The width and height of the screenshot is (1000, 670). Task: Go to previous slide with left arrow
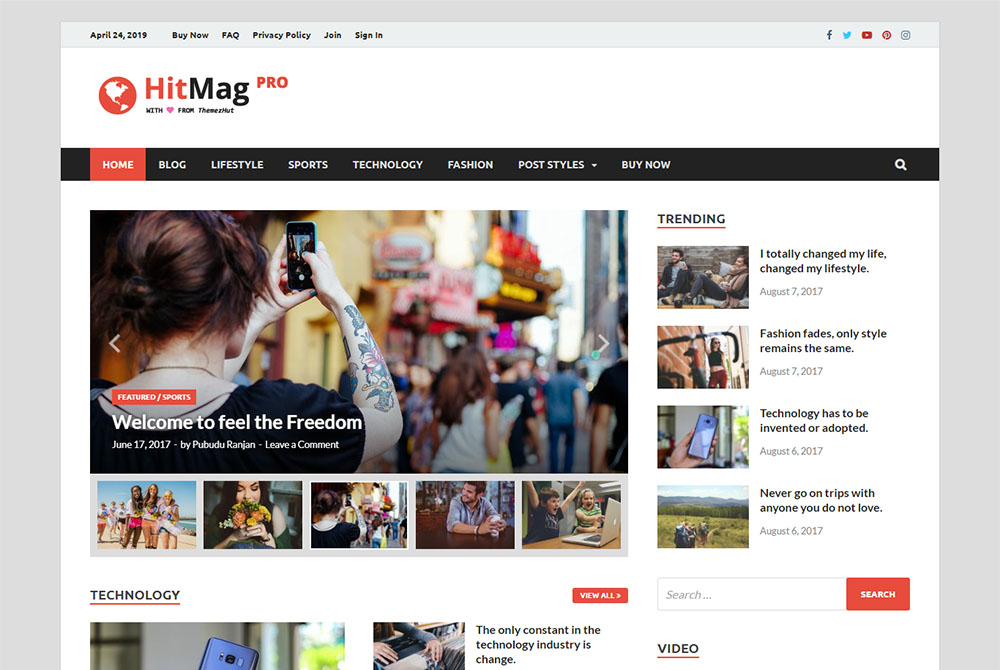[x=114, y=343]
